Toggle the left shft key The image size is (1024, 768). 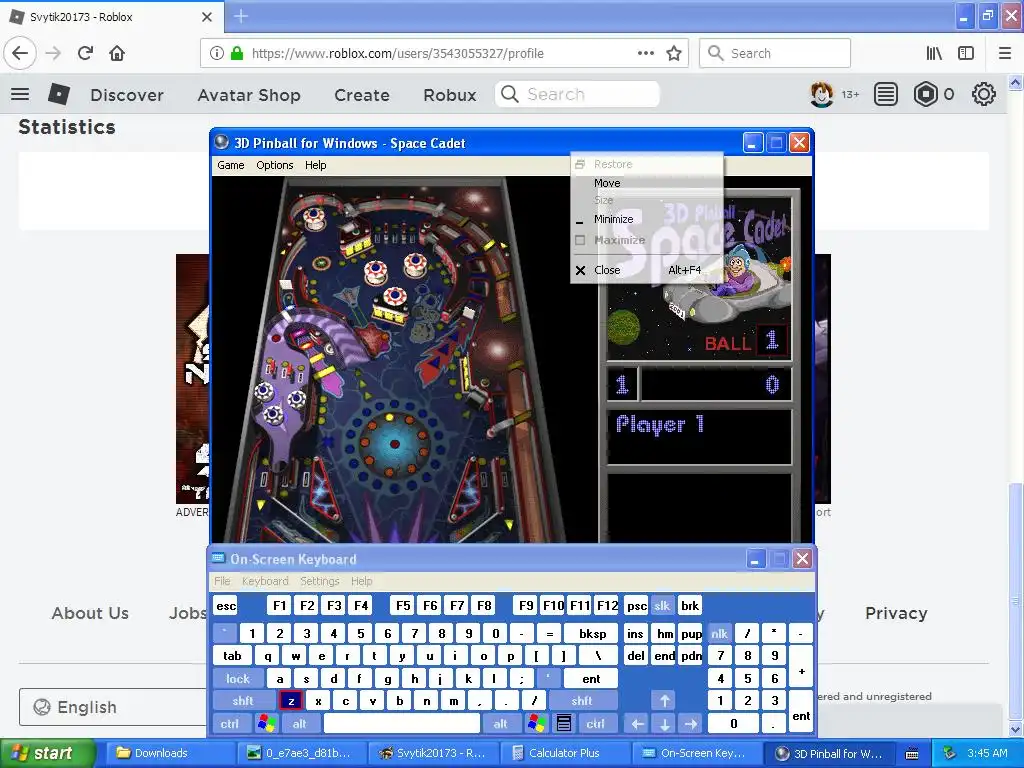coord(243,701)
